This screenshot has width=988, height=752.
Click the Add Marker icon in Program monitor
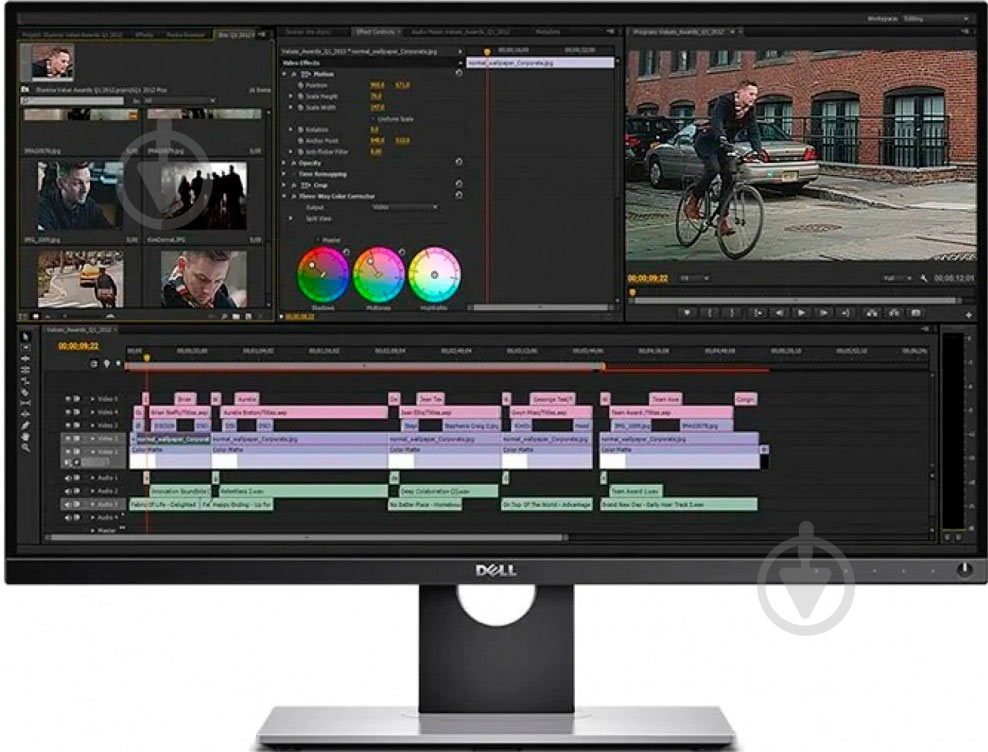coord(688,312)
